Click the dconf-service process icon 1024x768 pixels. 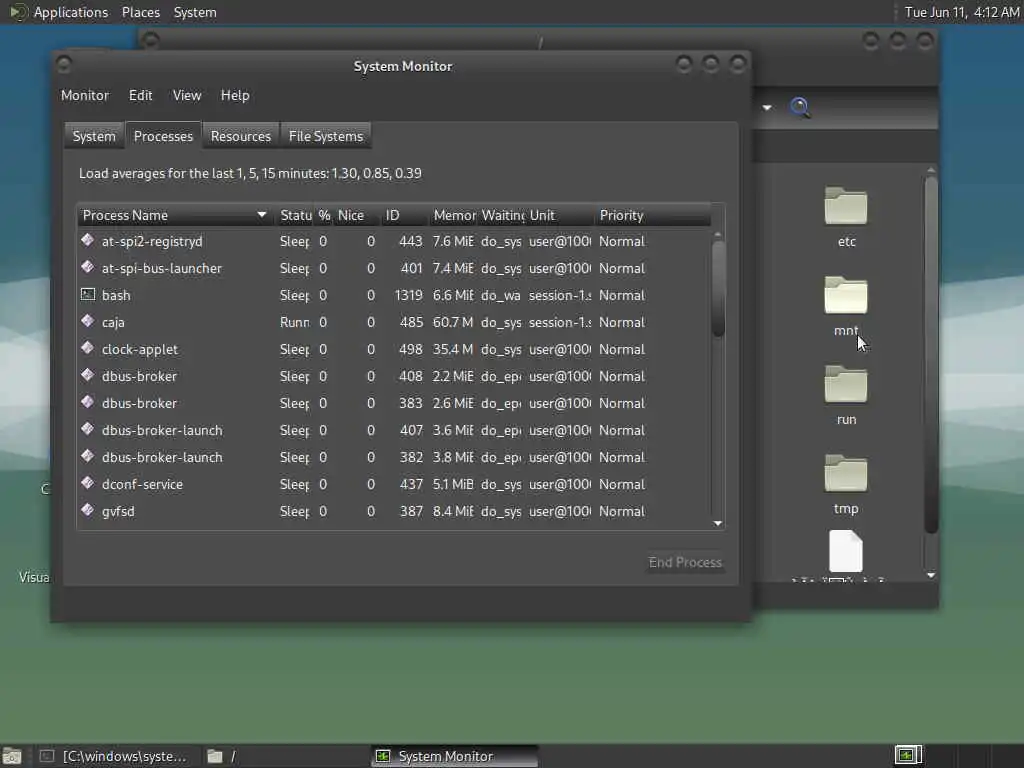(x=88, y=483)
